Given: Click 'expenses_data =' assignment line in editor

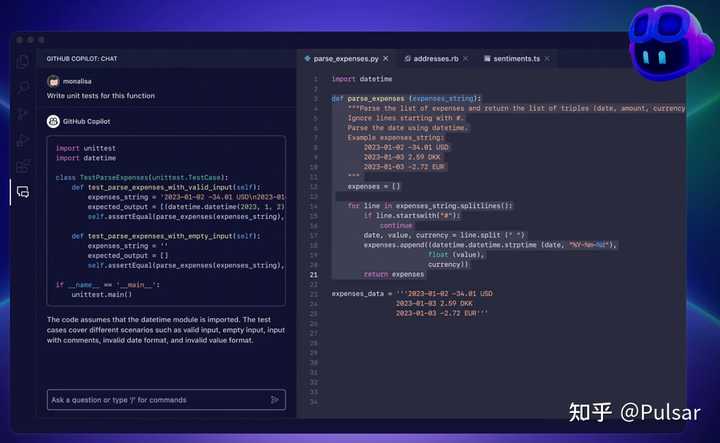Looking at the screenshot, I should pos(412,293).
